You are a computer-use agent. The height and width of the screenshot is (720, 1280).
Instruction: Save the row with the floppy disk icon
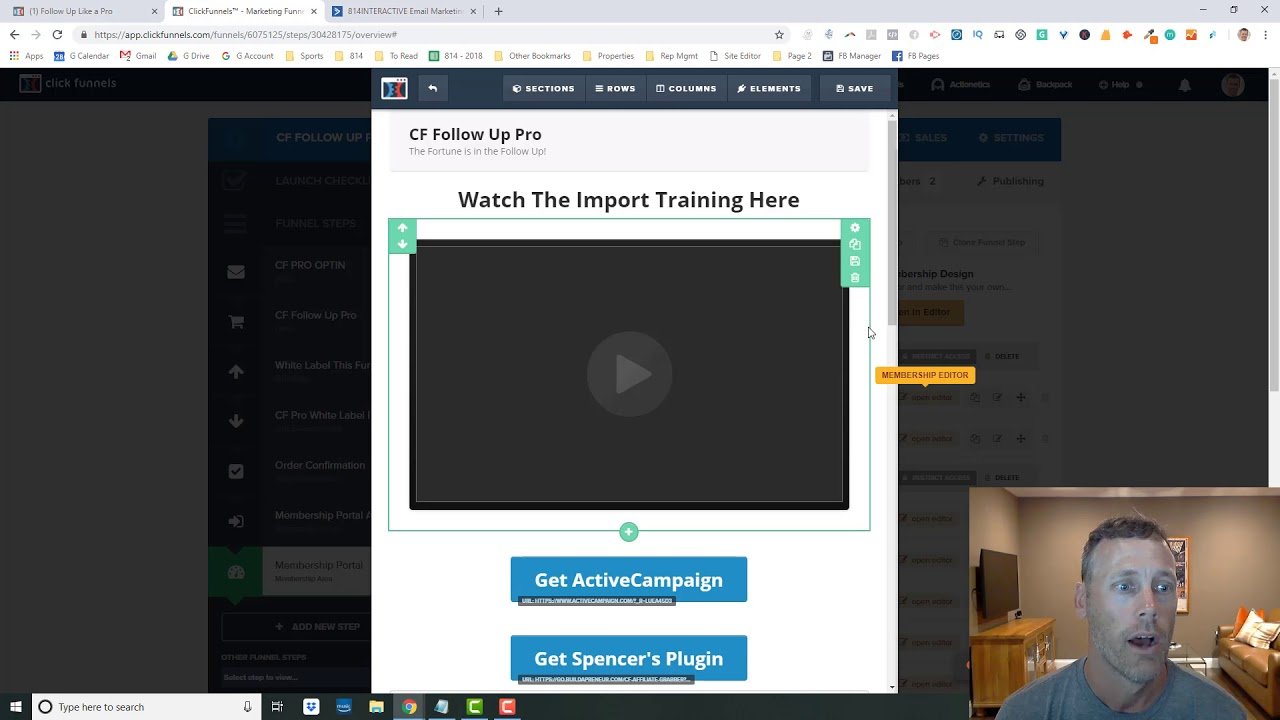point(855,261)
